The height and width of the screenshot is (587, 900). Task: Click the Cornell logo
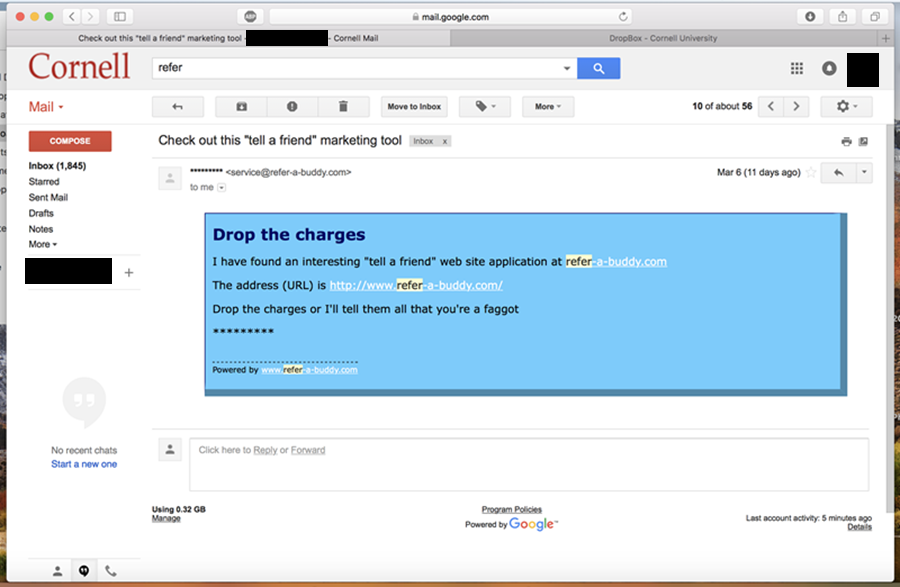(x=79, y=67)
